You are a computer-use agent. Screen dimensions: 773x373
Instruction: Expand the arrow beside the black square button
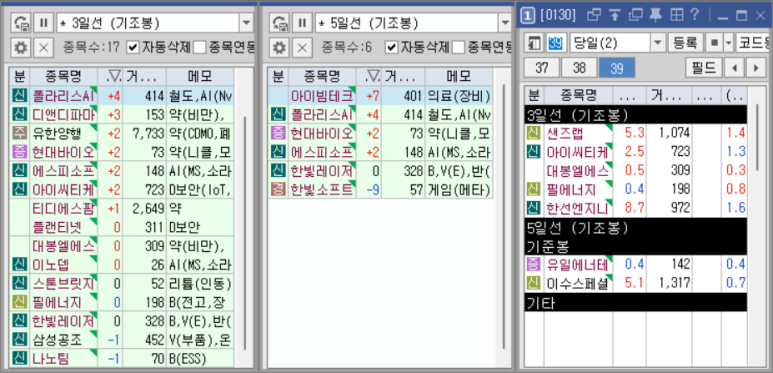click(728, 43)
